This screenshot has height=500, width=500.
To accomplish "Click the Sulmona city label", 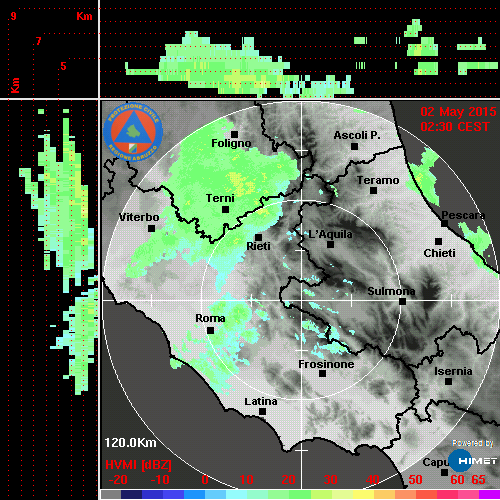I will click(391, 291).
